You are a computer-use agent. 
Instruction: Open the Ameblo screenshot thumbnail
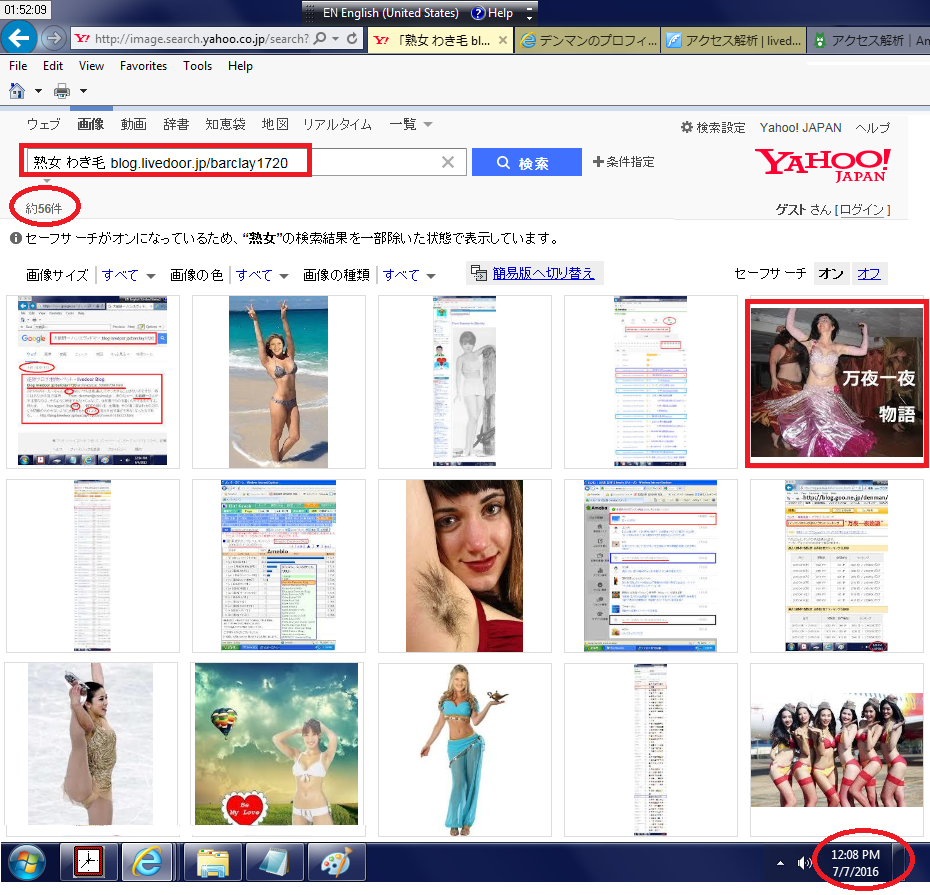tap(279, 566)
